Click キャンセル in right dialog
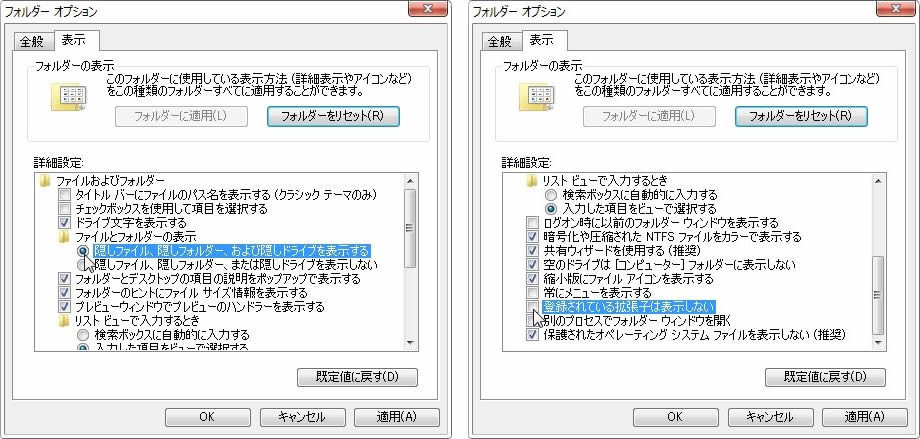Viewport: 920px width, 439px height. click(x=771, y=417)
